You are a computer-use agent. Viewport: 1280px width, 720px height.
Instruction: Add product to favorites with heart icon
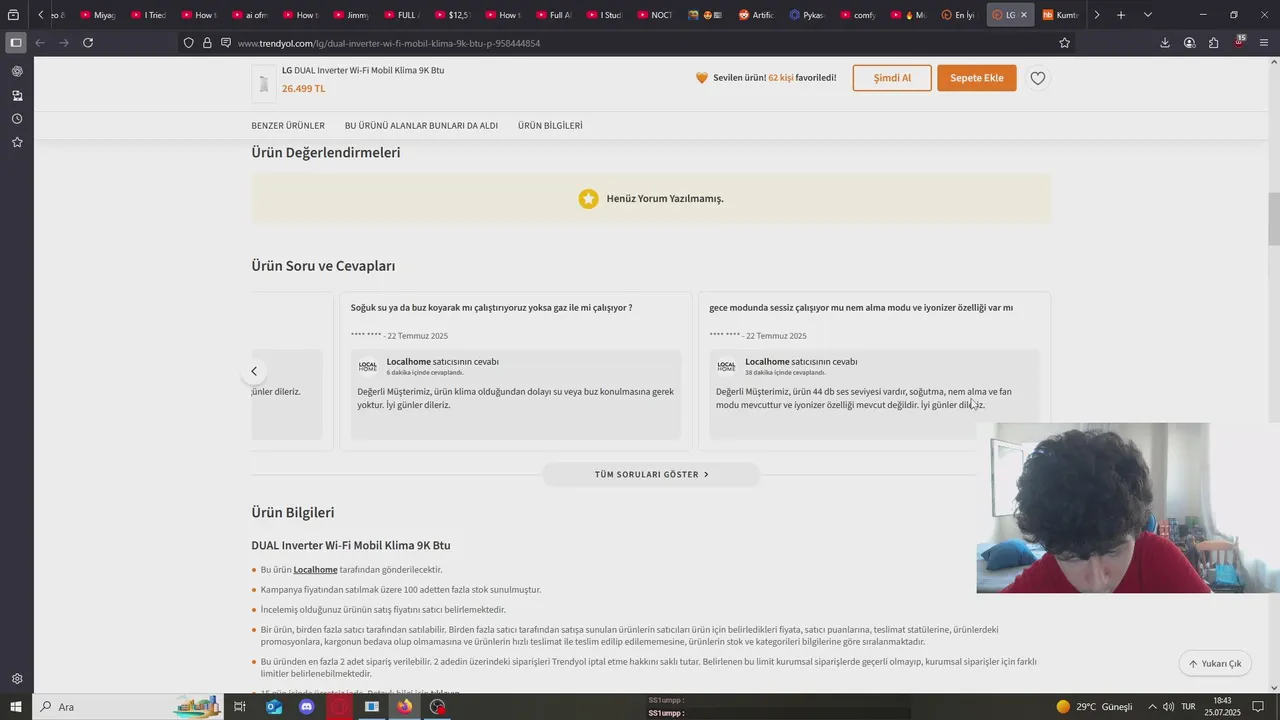[x=1038, y=78]
